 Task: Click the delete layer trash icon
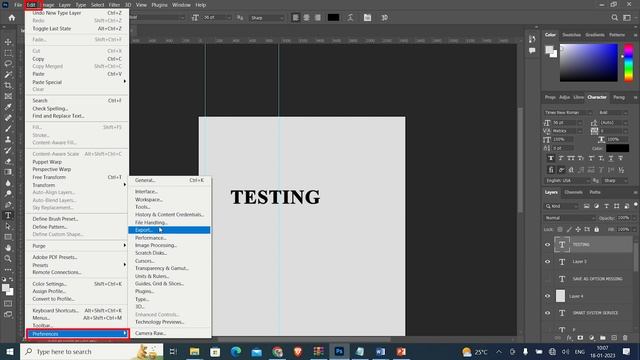pyautogui.click(x=625, y=338)
